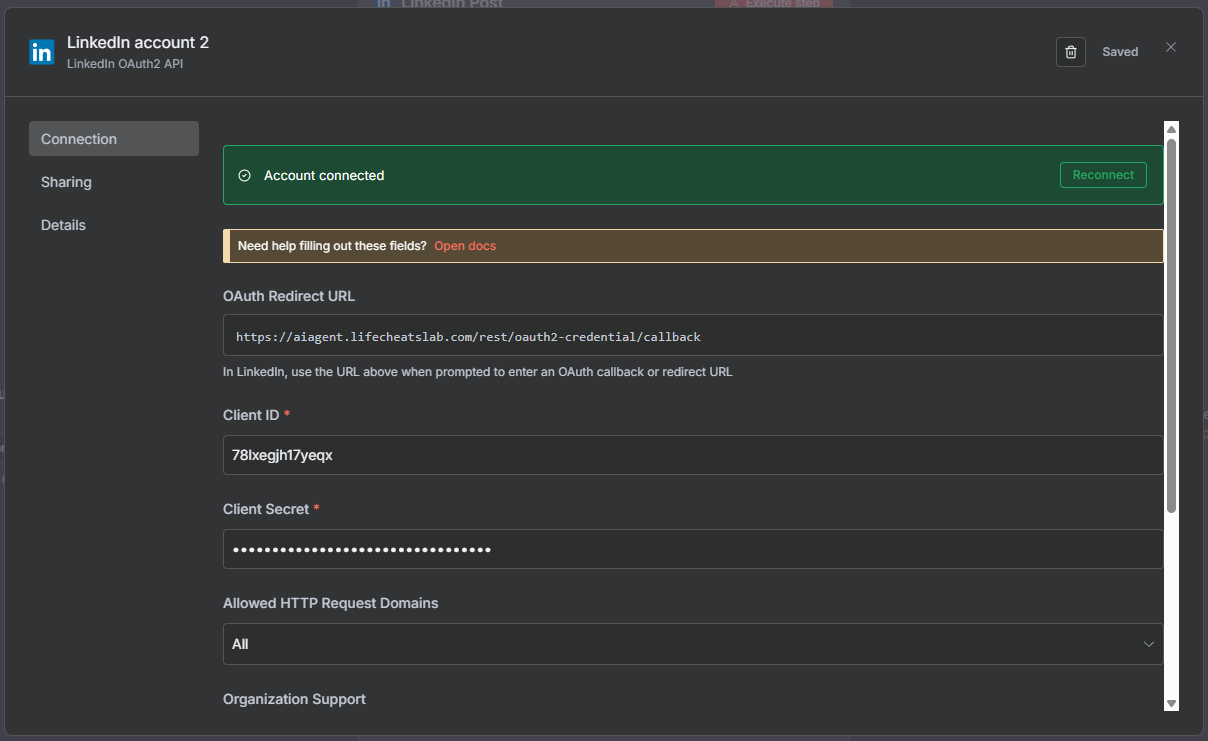
Task: Click the OAuth Redirect URL field
Action: [x=692, y=336]
